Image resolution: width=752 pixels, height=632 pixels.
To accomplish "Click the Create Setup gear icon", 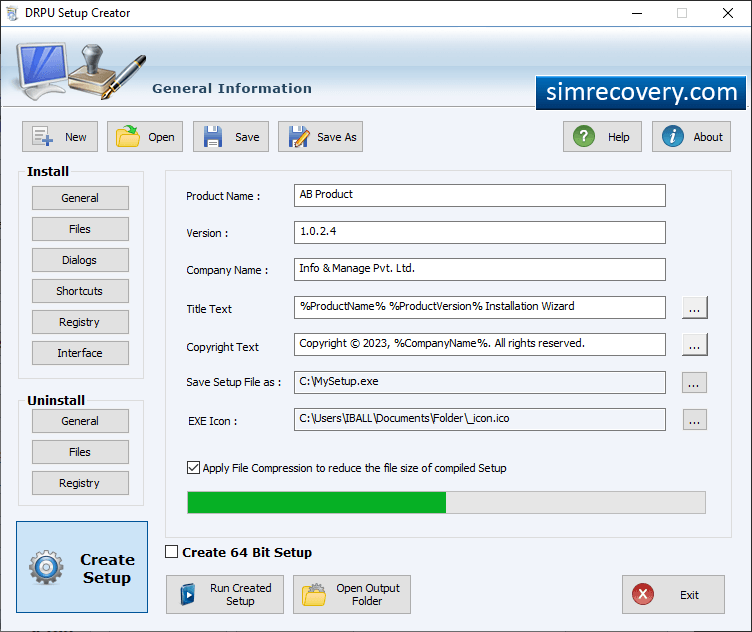I will [46, 567].
